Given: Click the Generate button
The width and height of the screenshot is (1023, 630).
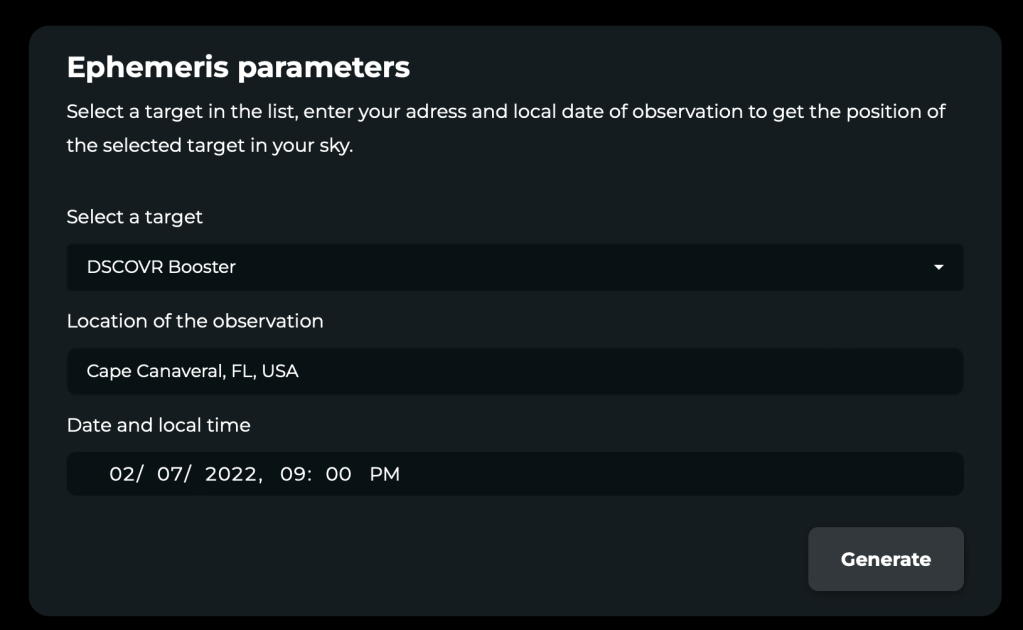Looking at the screenshot, I should point(885,559).
